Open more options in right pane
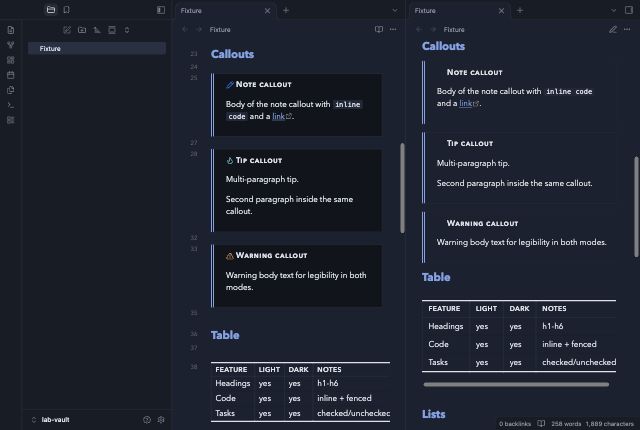 pyautogui.click(x=627, y=29)
